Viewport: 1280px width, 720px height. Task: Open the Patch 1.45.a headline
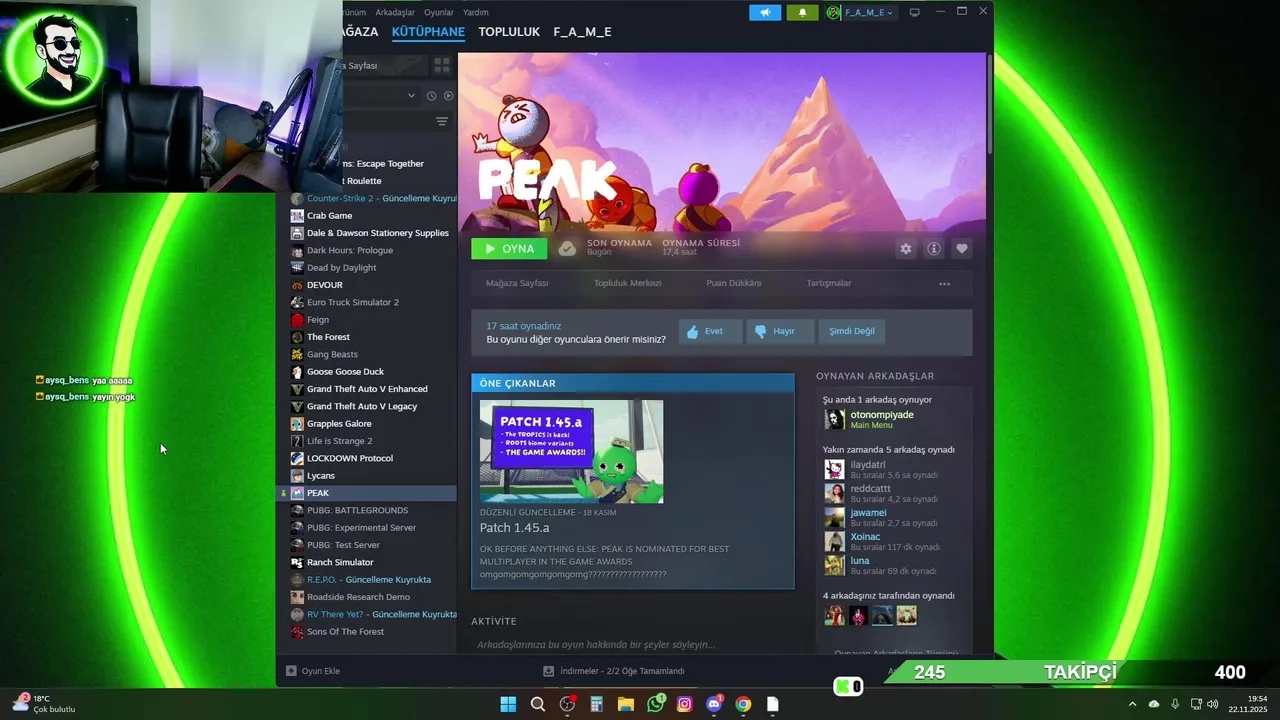(x=514, y=527)
